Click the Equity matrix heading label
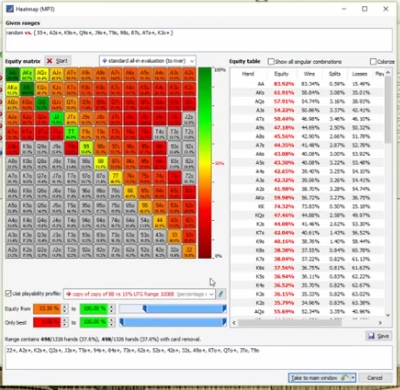The height and width of the screenshot is (390, 400). pyautogui.click(x=23, y=61)
